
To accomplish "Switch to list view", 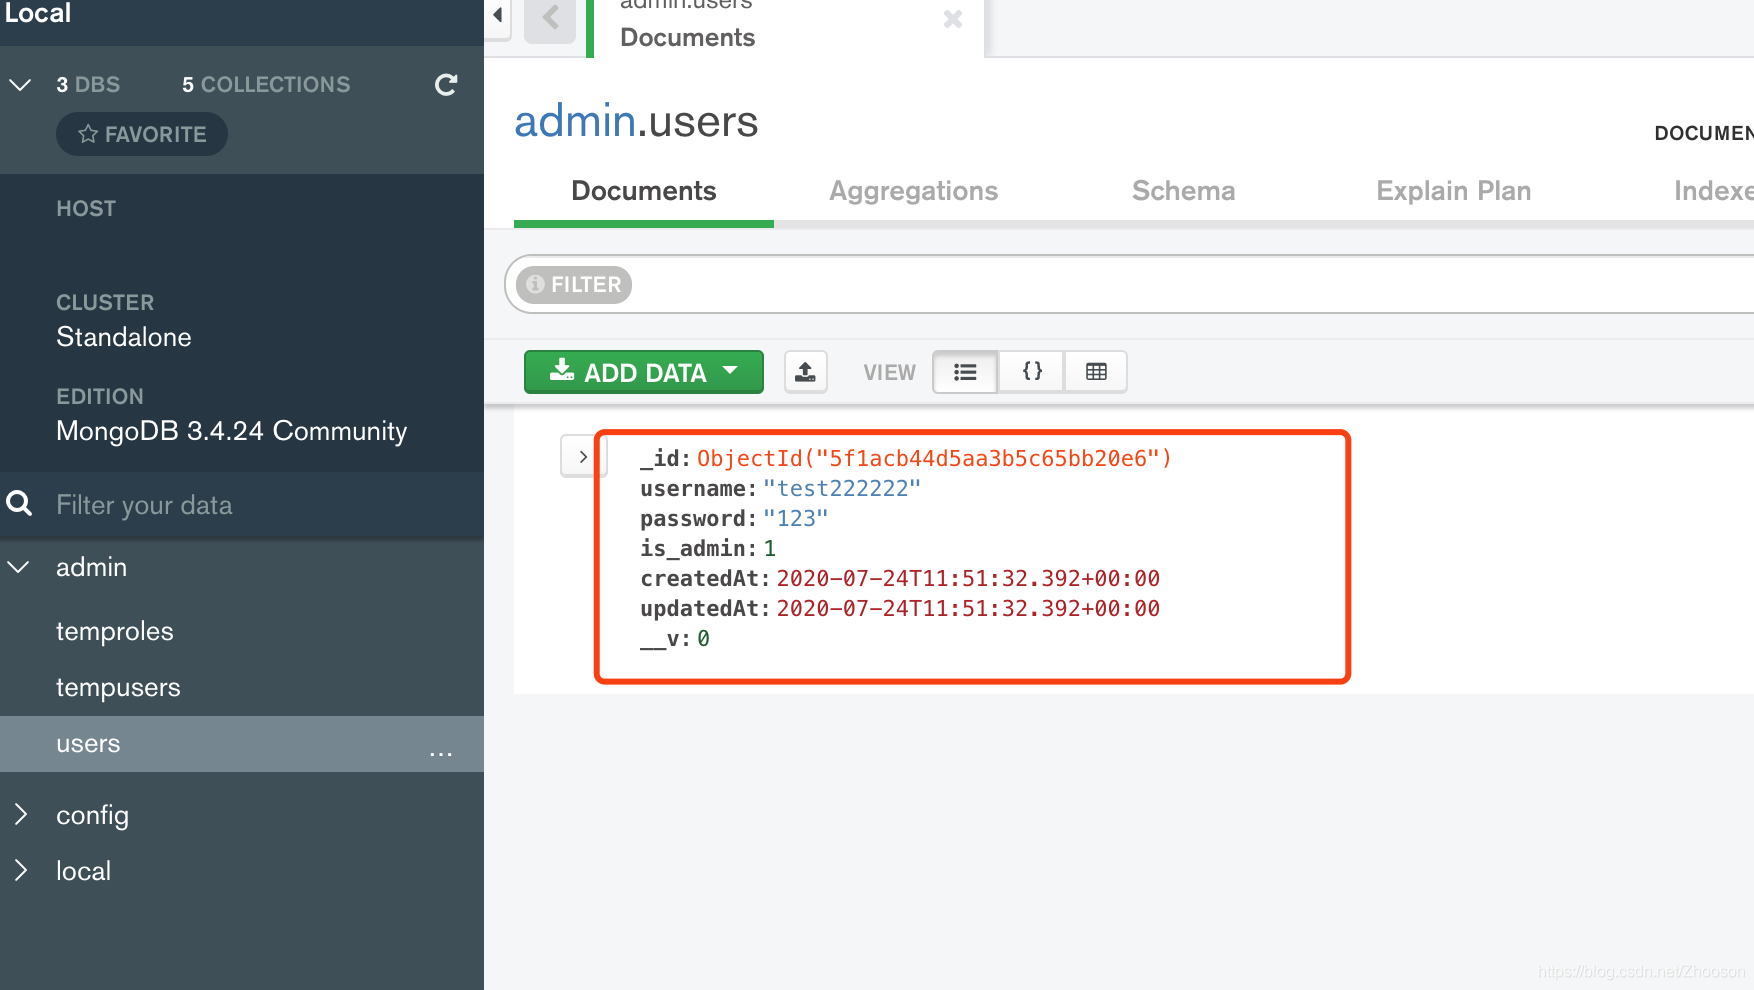I will tap(965, 372).
